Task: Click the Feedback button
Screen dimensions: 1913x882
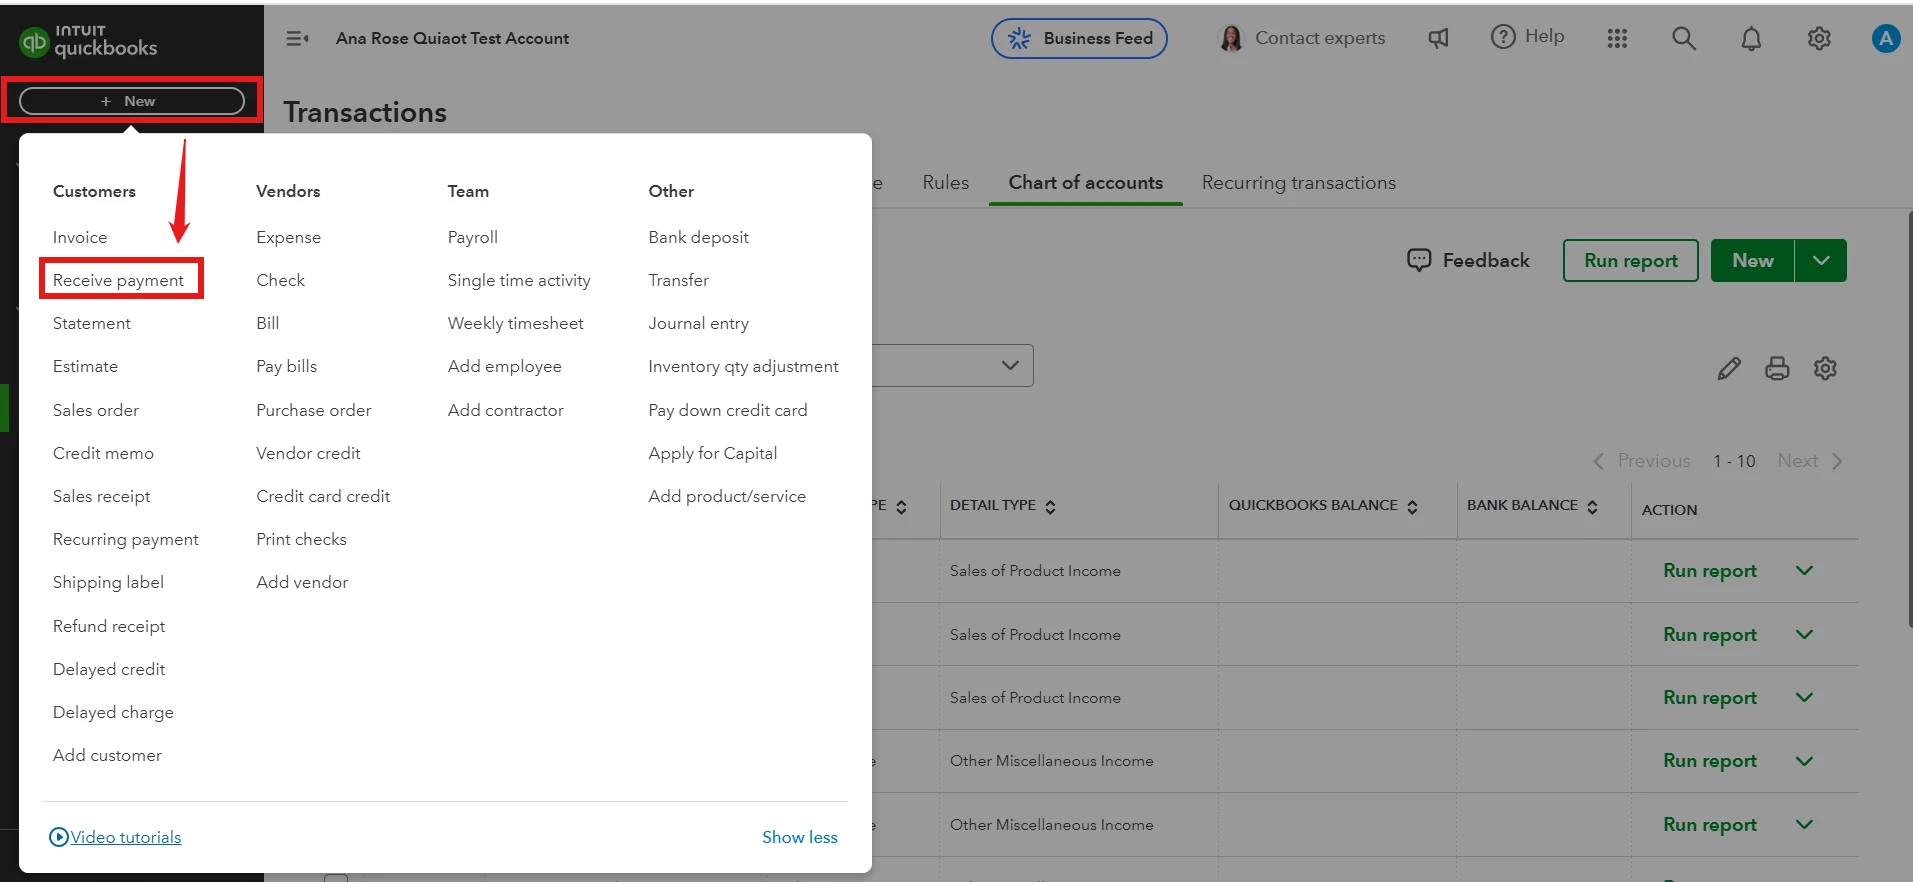Action: point(1468,260)
